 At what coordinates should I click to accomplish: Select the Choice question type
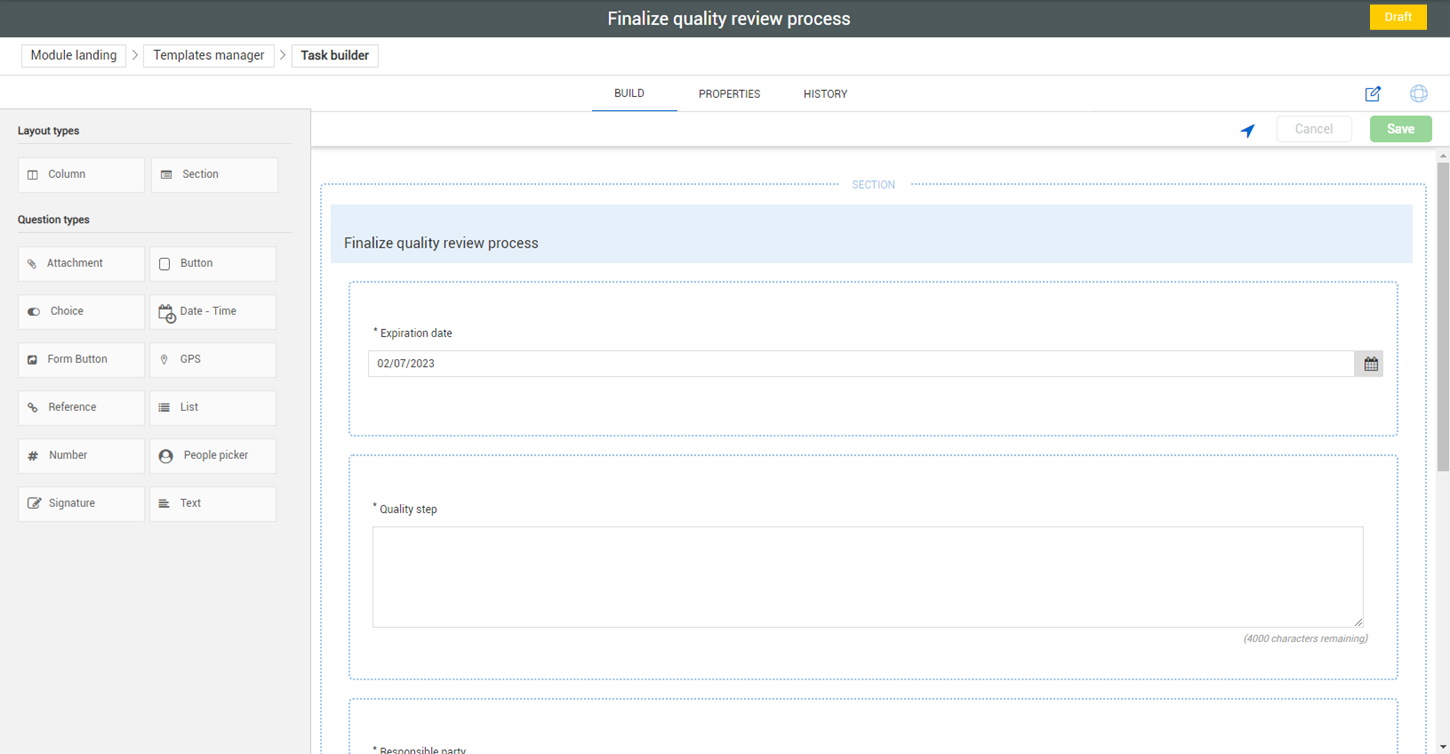click(81, 312)
